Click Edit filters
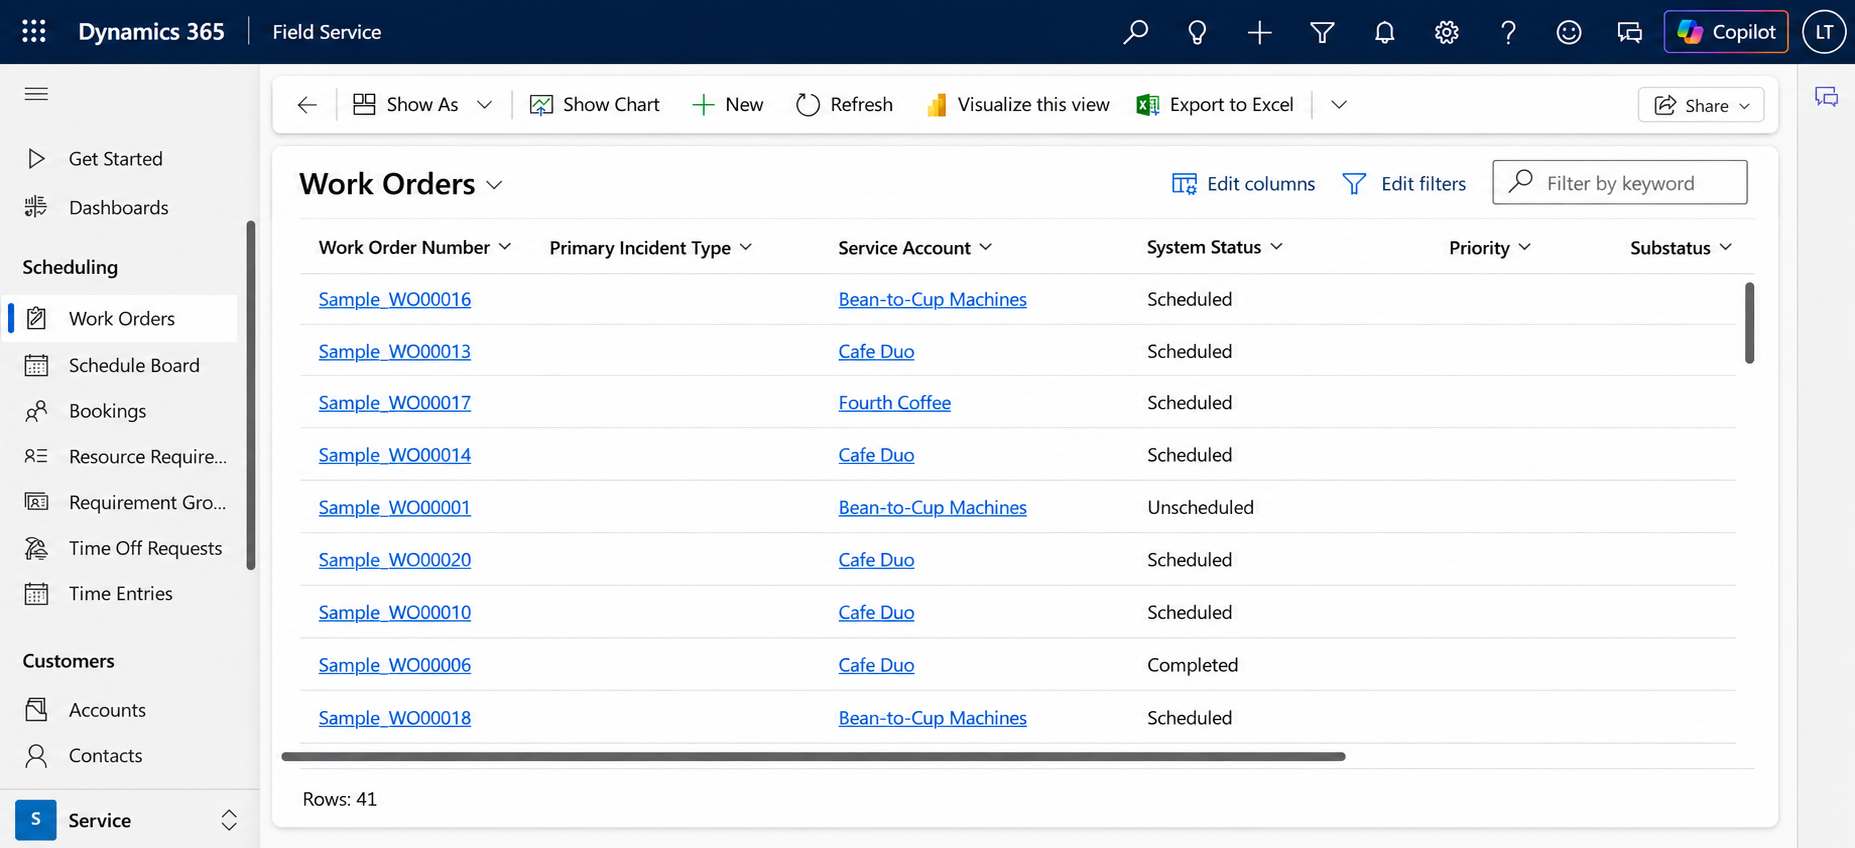The width and height of the screenshot is (1855, 848). [x=1404, y=184]
